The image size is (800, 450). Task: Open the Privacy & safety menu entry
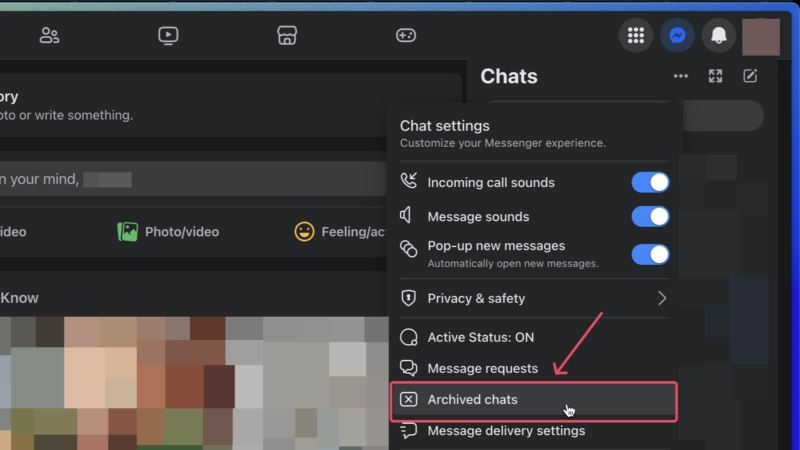tap(534, 298)
